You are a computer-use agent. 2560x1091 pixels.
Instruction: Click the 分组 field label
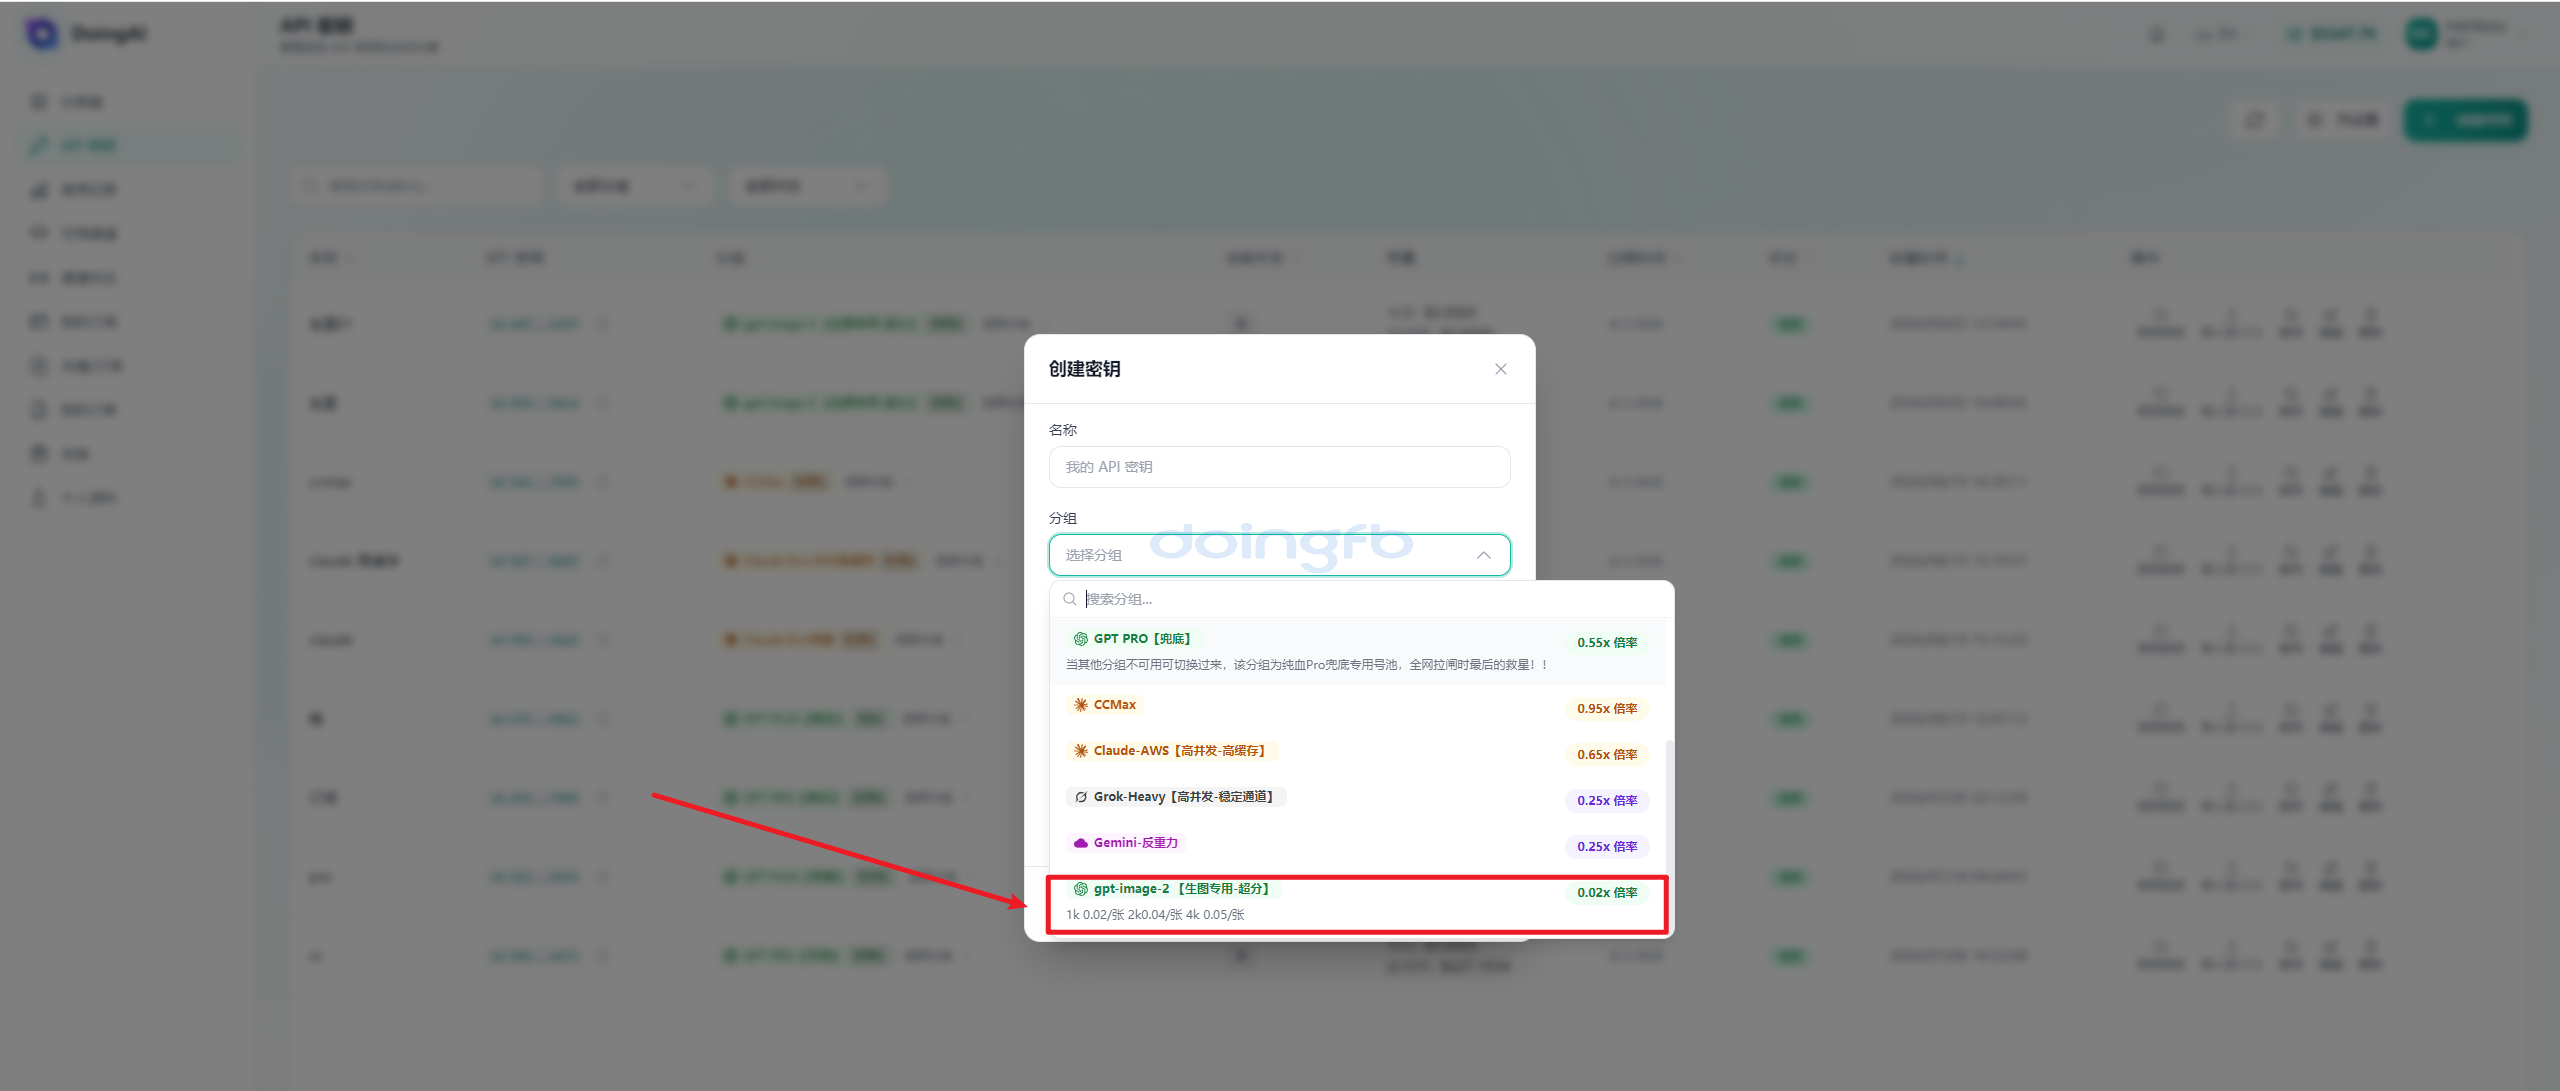1062,518
